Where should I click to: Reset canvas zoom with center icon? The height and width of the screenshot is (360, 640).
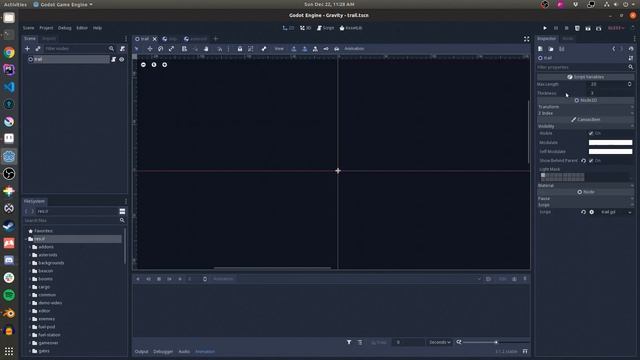click(x=154, y=64)
